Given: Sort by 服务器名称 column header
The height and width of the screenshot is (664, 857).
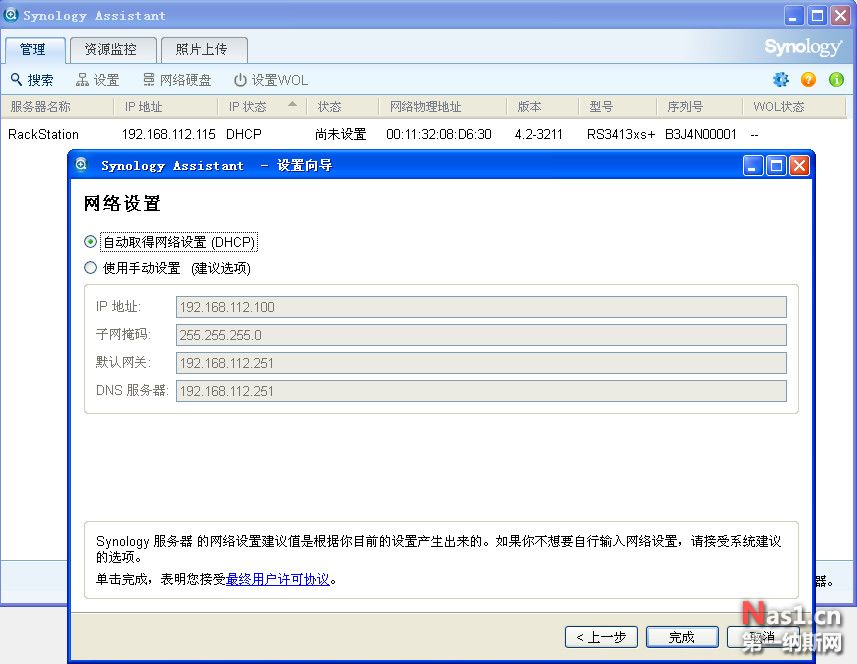Looking at the screenshot, I should [57, 107].
